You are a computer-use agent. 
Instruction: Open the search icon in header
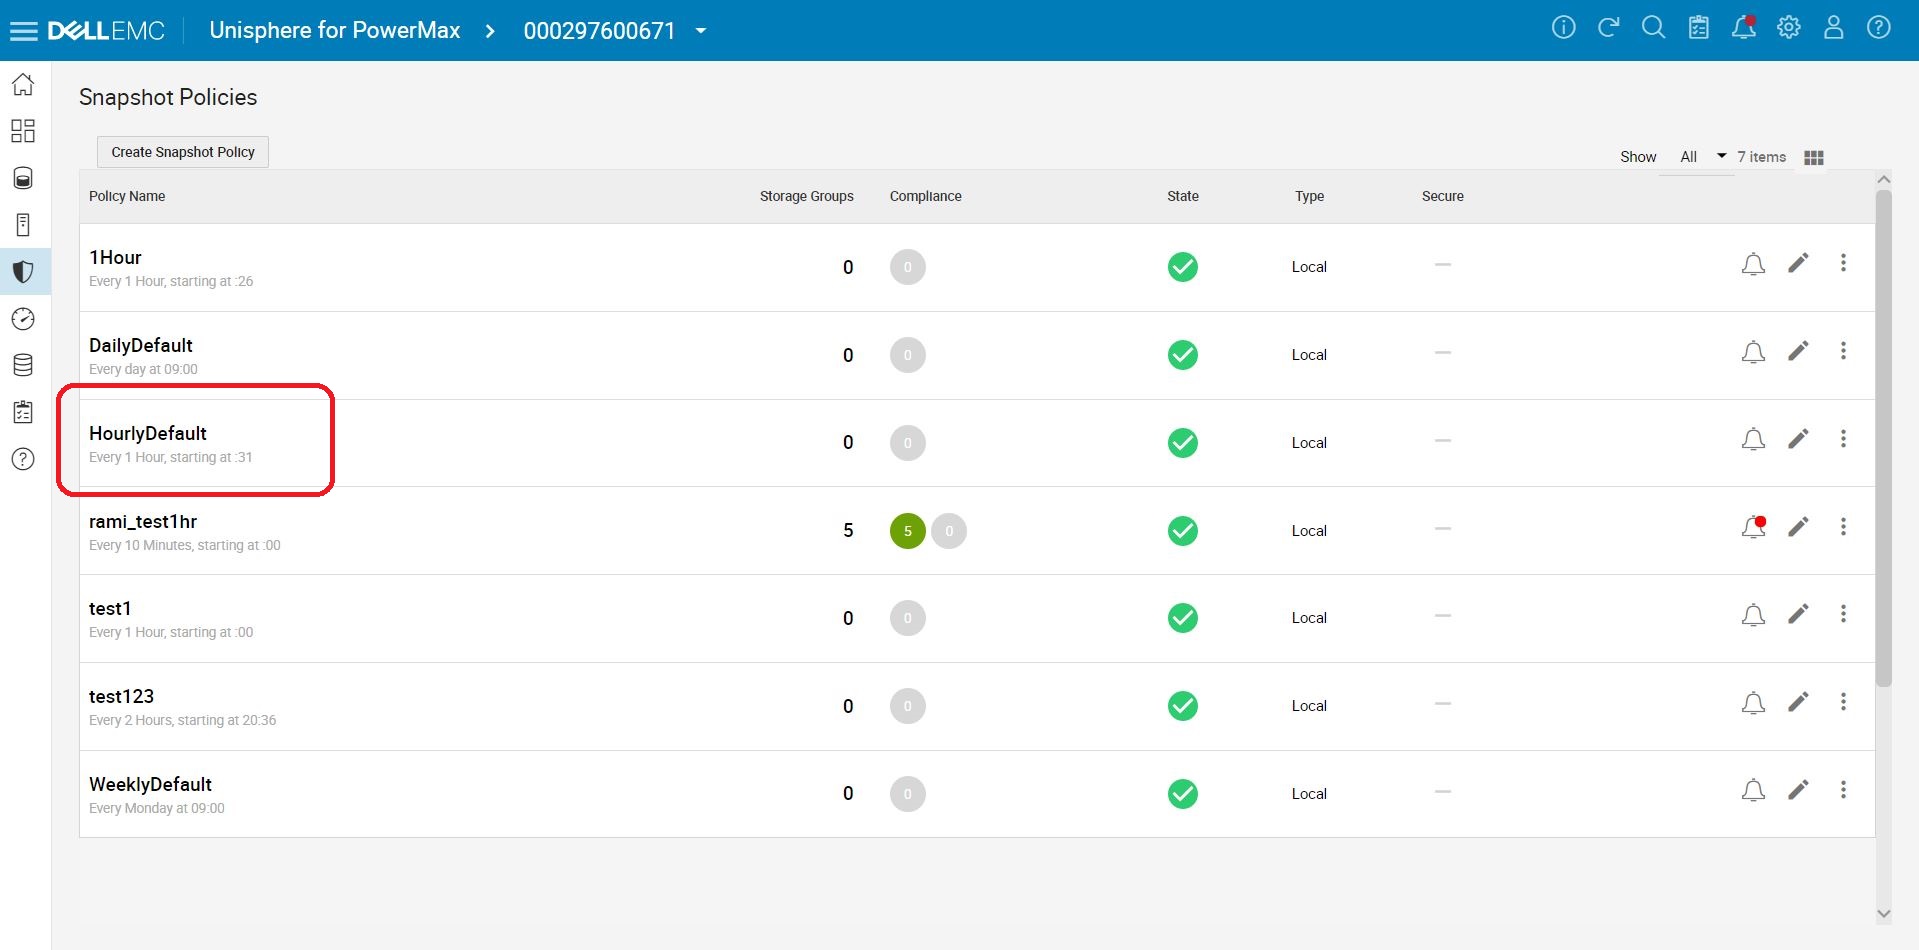(x=1654, y=28)
